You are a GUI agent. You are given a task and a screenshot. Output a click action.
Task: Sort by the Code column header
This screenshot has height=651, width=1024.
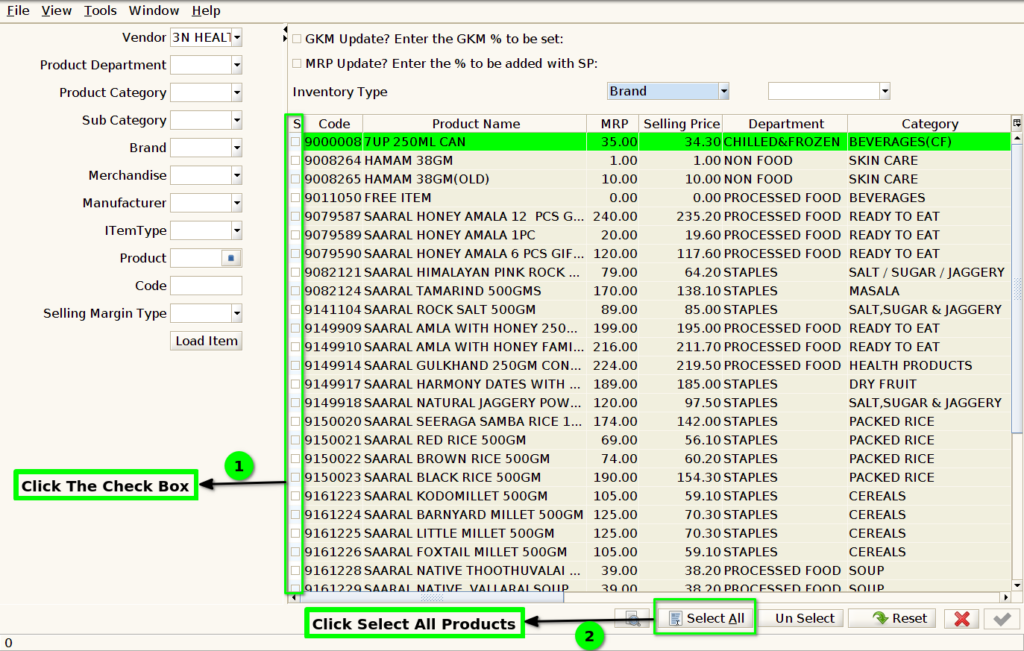[x=334, y=123]
